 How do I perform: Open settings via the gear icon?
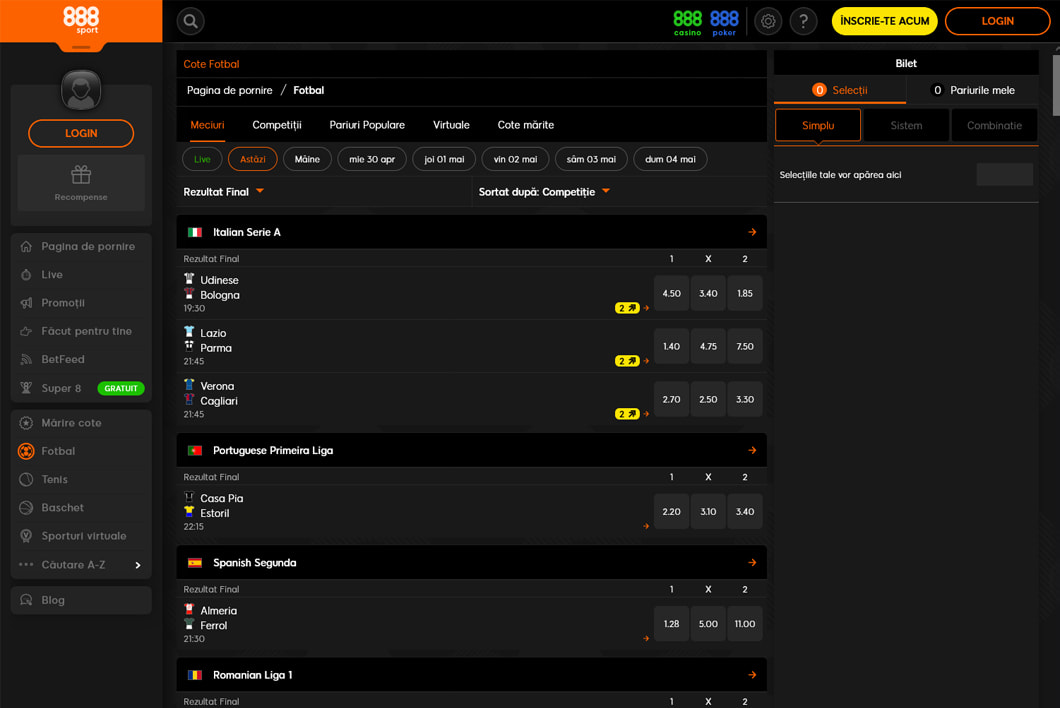coord(768,21)
